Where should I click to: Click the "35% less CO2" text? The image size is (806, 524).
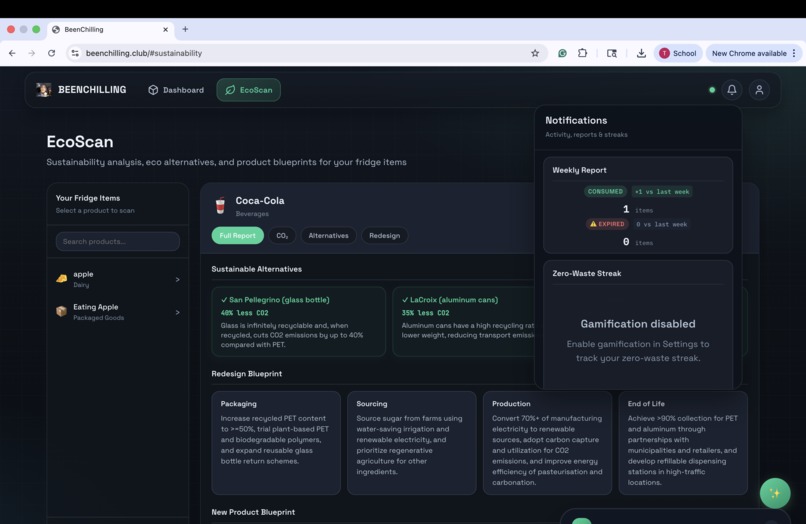coord(426,313)
